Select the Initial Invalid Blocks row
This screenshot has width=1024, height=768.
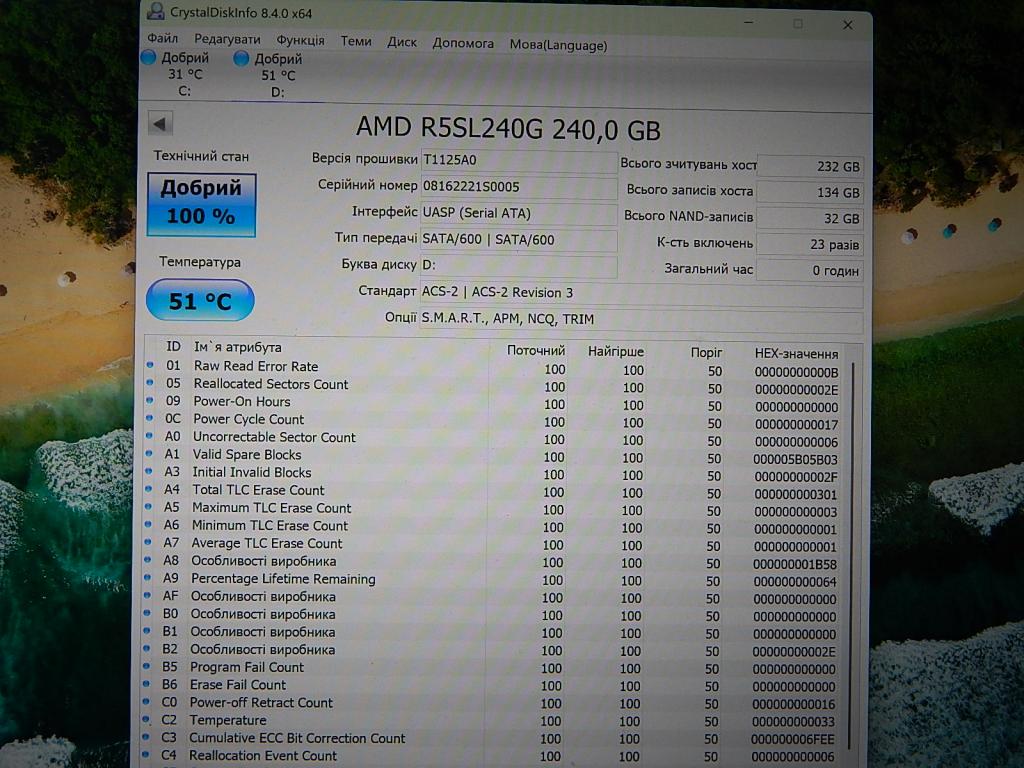(494, 474)
